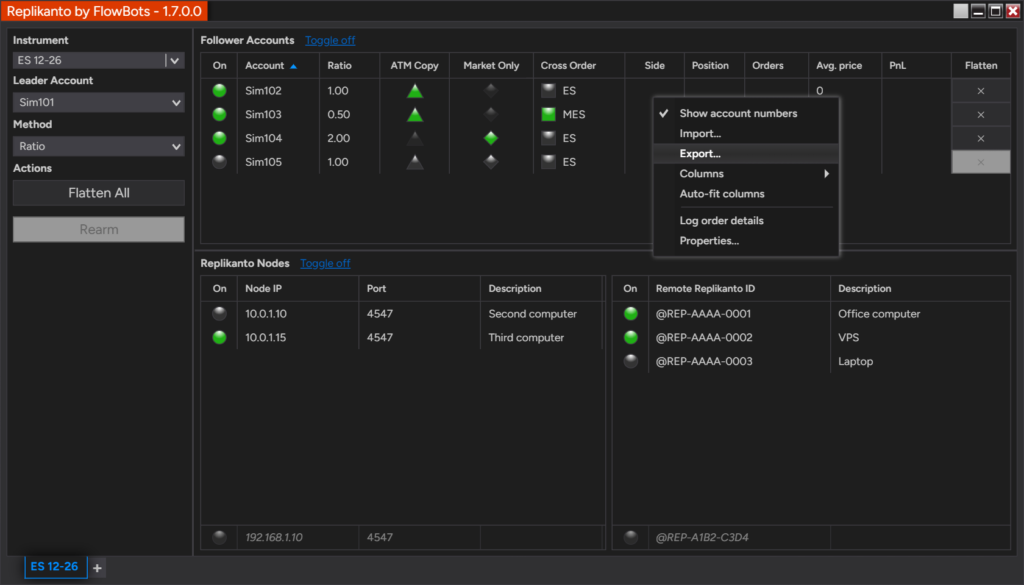Viewport: 1024px width, 585px height.
Task: Enable remote @REP-AAAA-0003 Laptop
Action: (630, 361)
